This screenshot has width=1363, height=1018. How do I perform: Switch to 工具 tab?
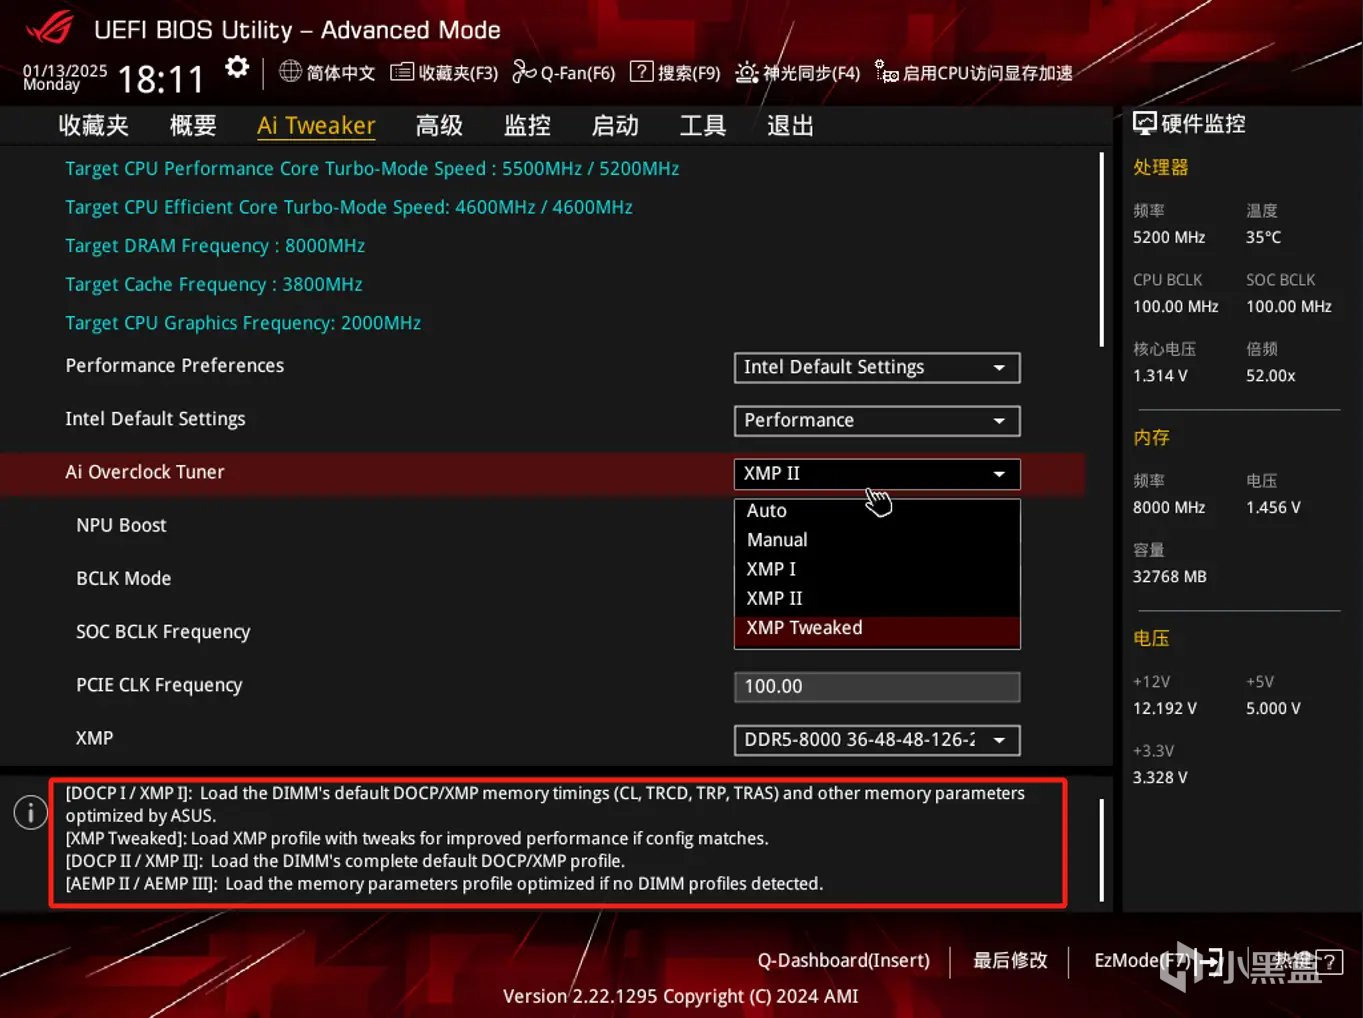pyautogui.click(x=703, y=126)
